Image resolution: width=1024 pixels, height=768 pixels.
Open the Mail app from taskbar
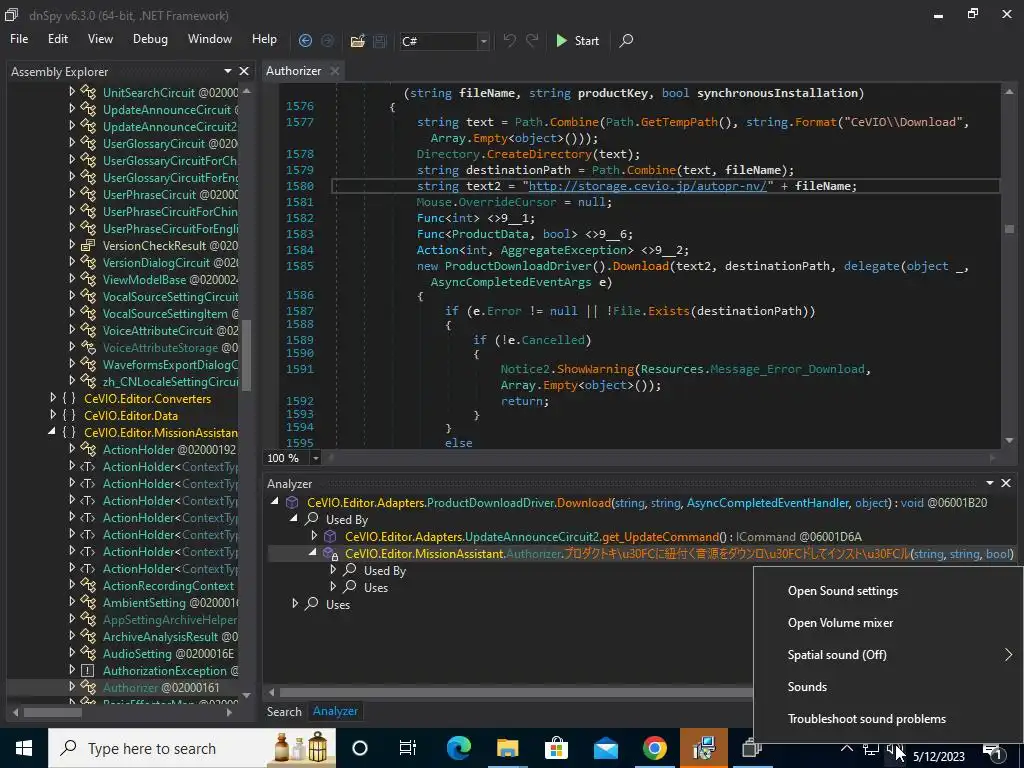(x=605, y=748)
